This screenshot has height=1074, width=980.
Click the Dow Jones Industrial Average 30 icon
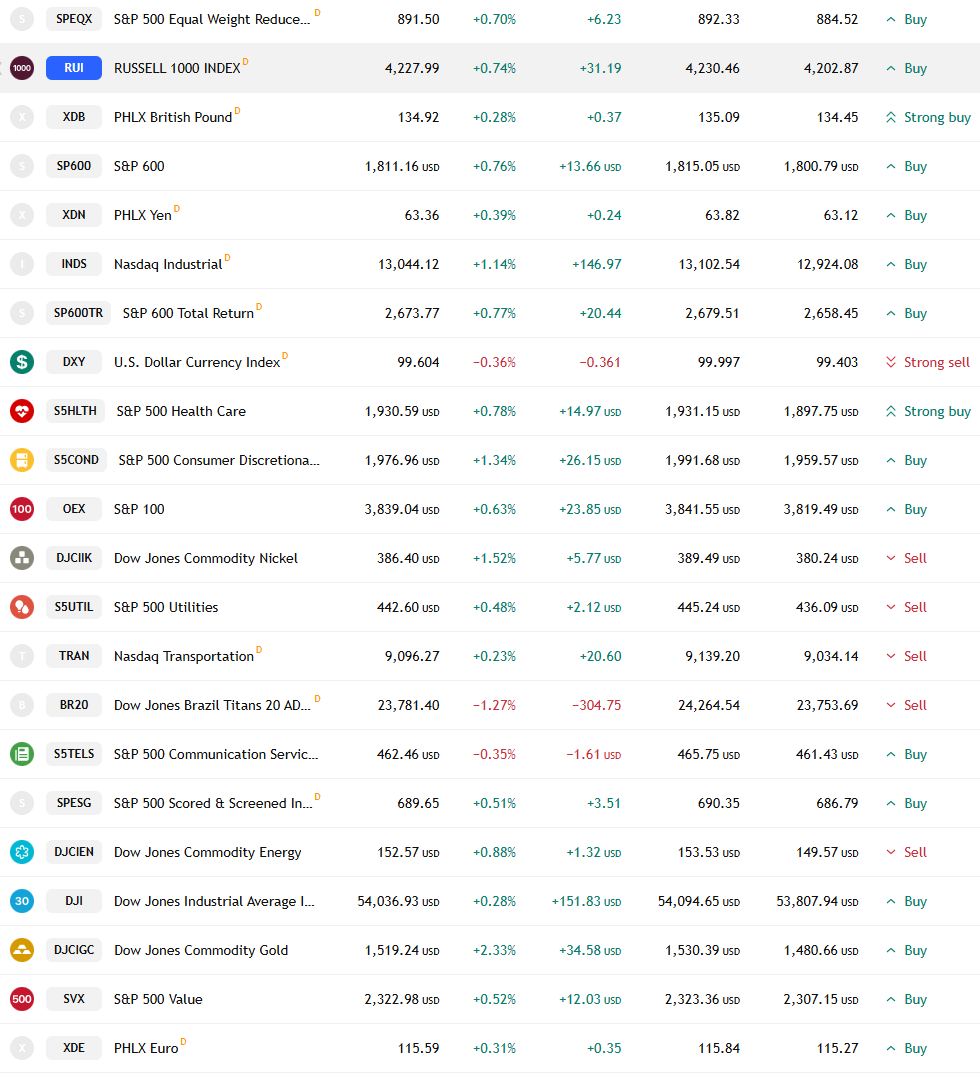click(22, 901)
